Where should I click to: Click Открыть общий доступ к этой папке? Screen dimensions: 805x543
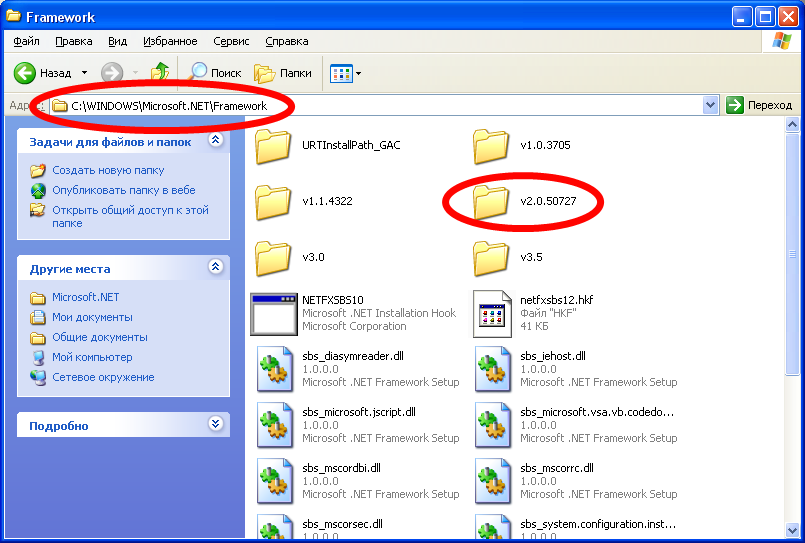(130, 217)
